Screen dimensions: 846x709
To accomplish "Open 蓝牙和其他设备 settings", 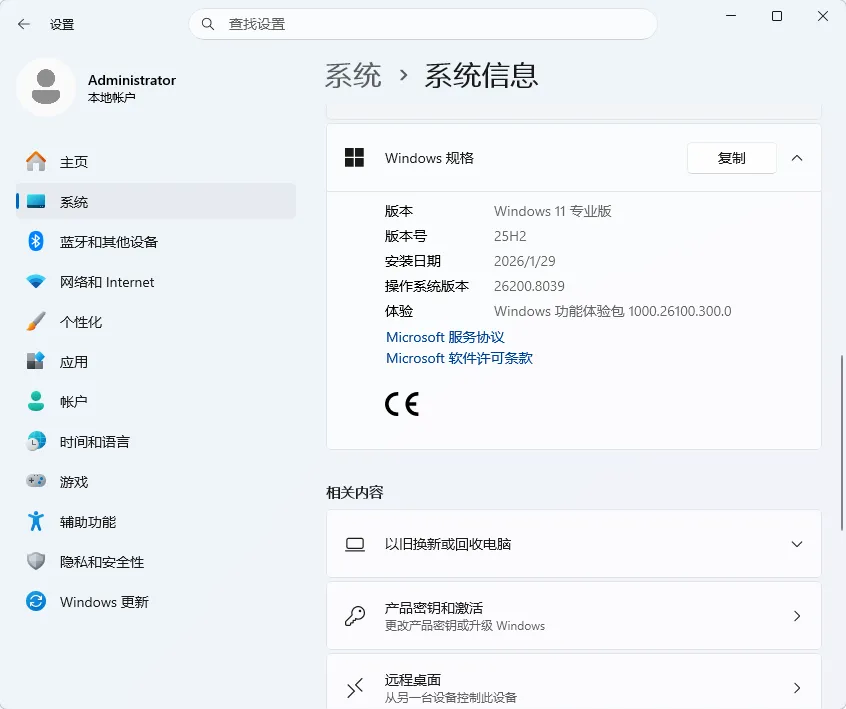I will (x=155, y=241).
